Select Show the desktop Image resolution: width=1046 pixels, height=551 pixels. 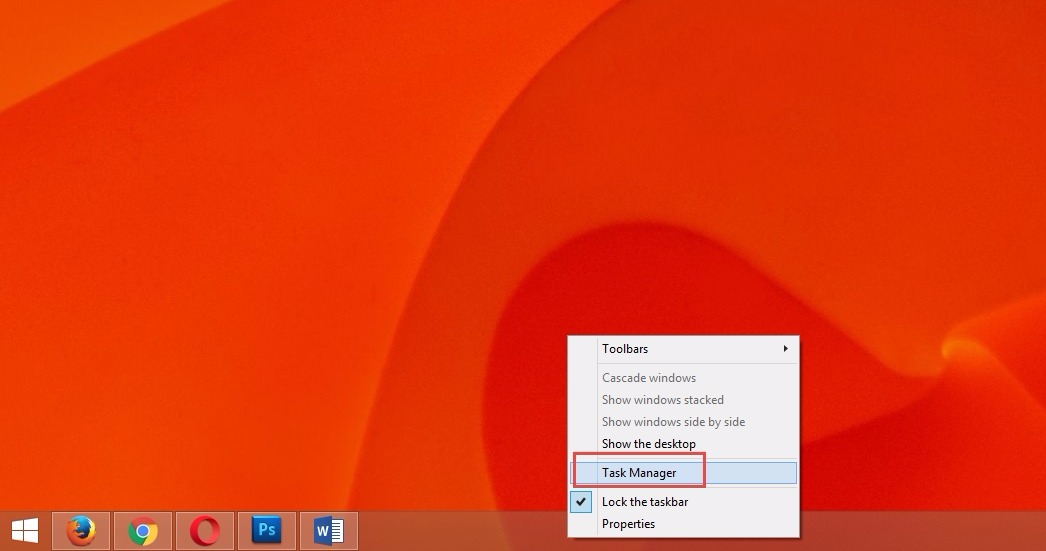click(648, 444)
